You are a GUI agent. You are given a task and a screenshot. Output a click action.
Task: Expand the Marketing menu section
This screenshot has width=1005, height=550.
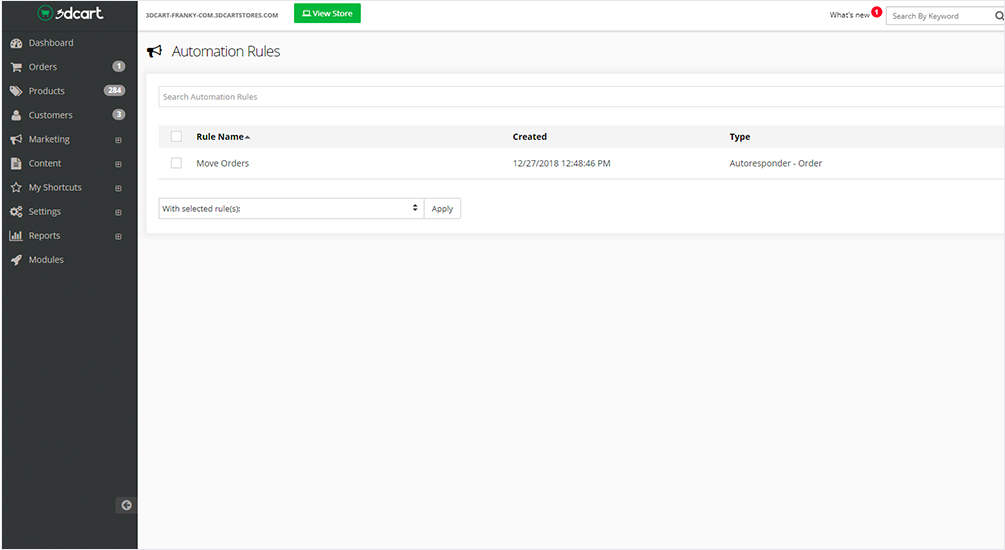point(118,140)
